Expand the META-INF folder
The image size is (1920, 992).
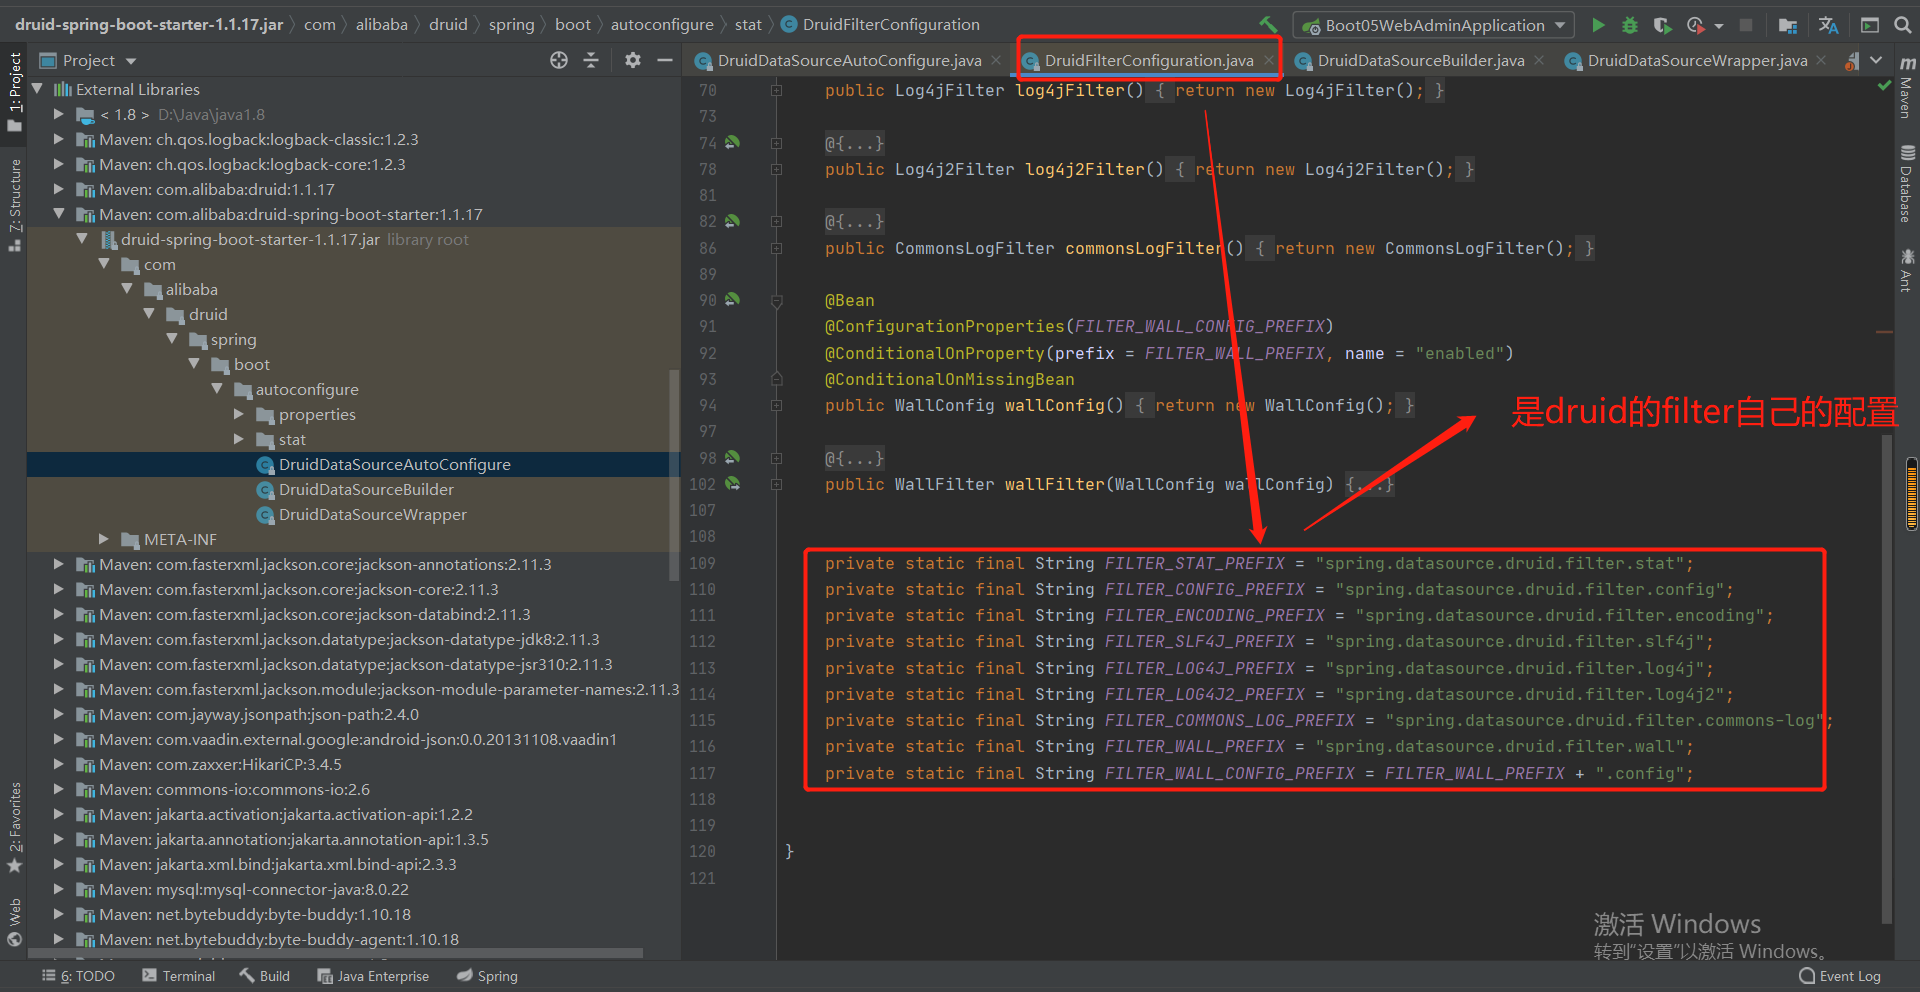(104, 539)
